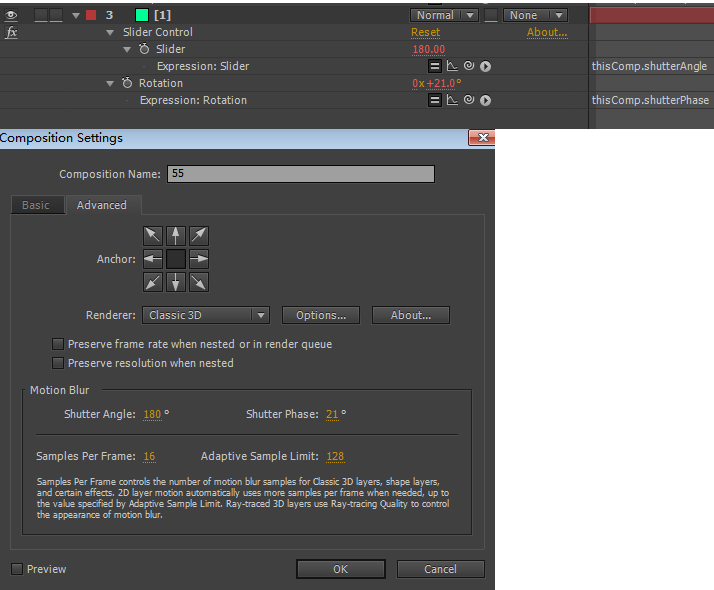Reset the Slider Control effect
This screenshot has width=714, height=590.
425,32
